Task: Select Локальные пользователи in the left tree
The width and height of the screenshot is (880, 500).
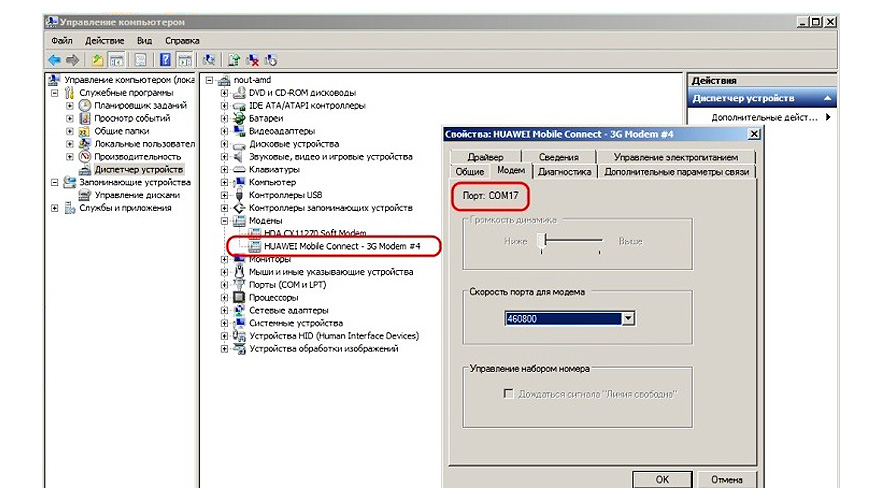Action: [x=144, y=144]
